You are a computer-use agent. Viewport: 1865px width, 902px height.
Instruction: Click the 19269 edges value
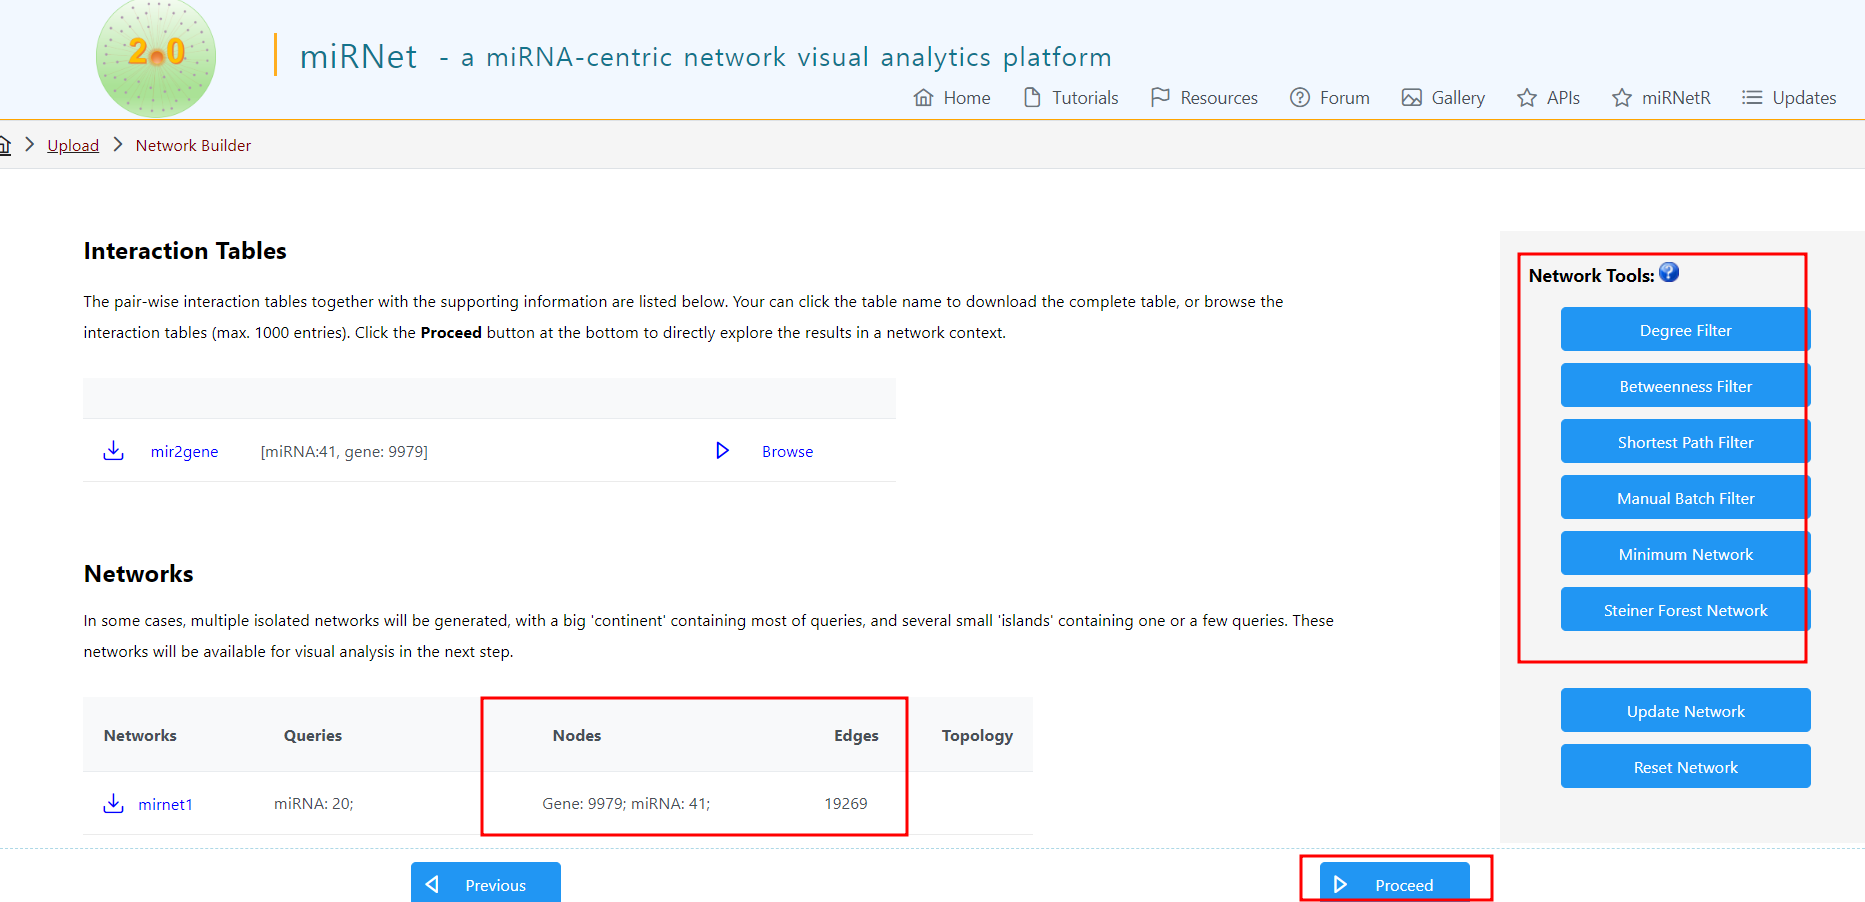846,804
